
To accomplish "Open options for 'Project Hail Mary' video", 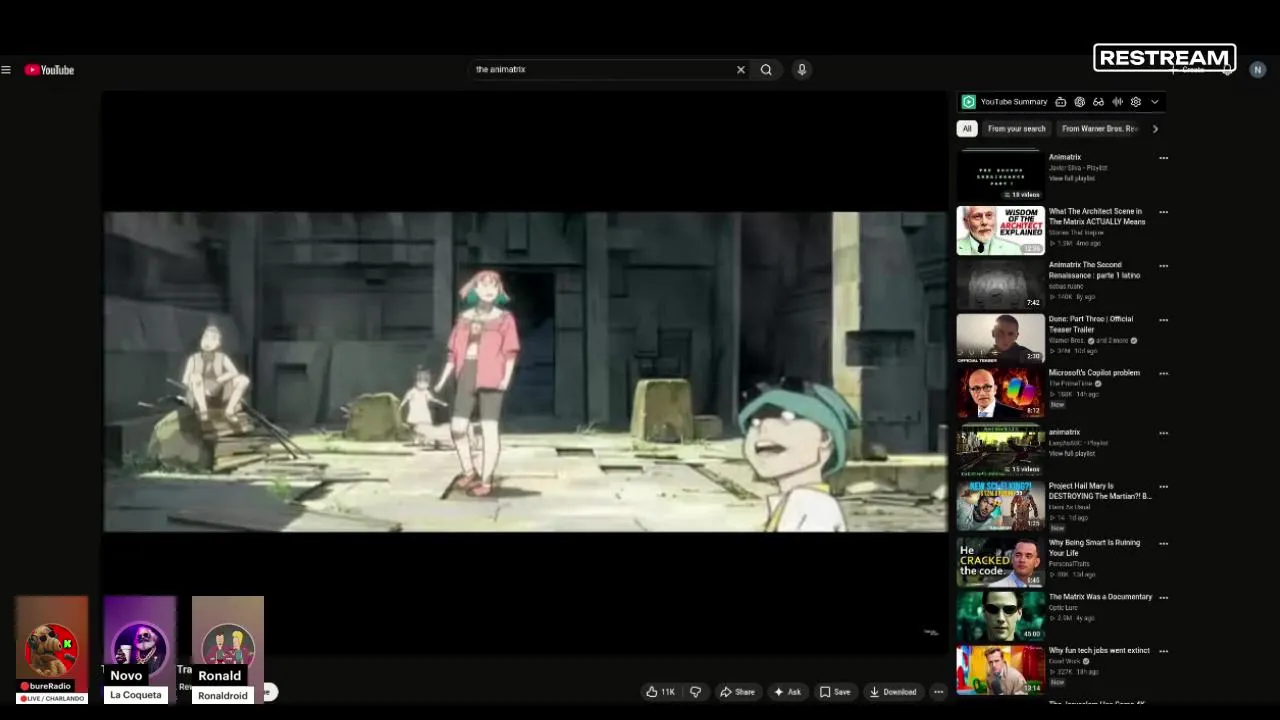I will (x=1163, y=487).
